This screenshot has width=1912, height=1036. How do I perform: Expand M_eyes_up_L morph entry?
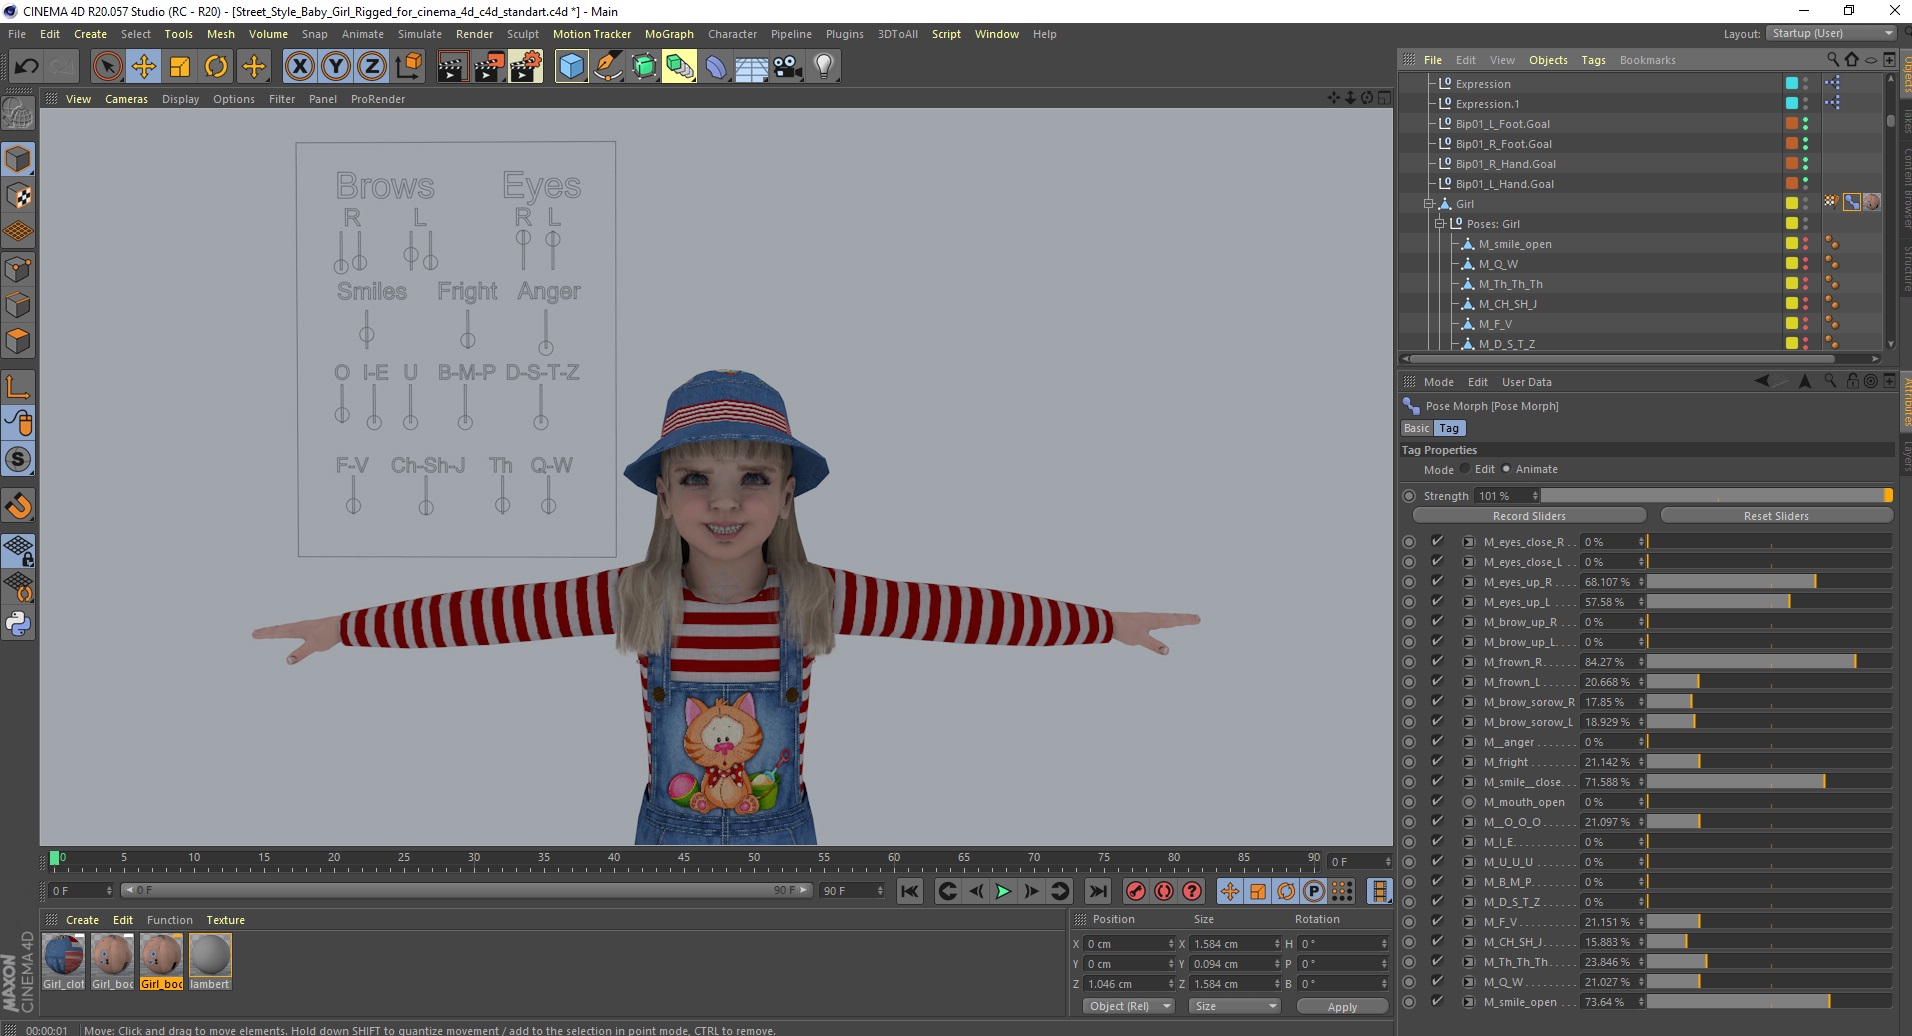point(1468,602)
